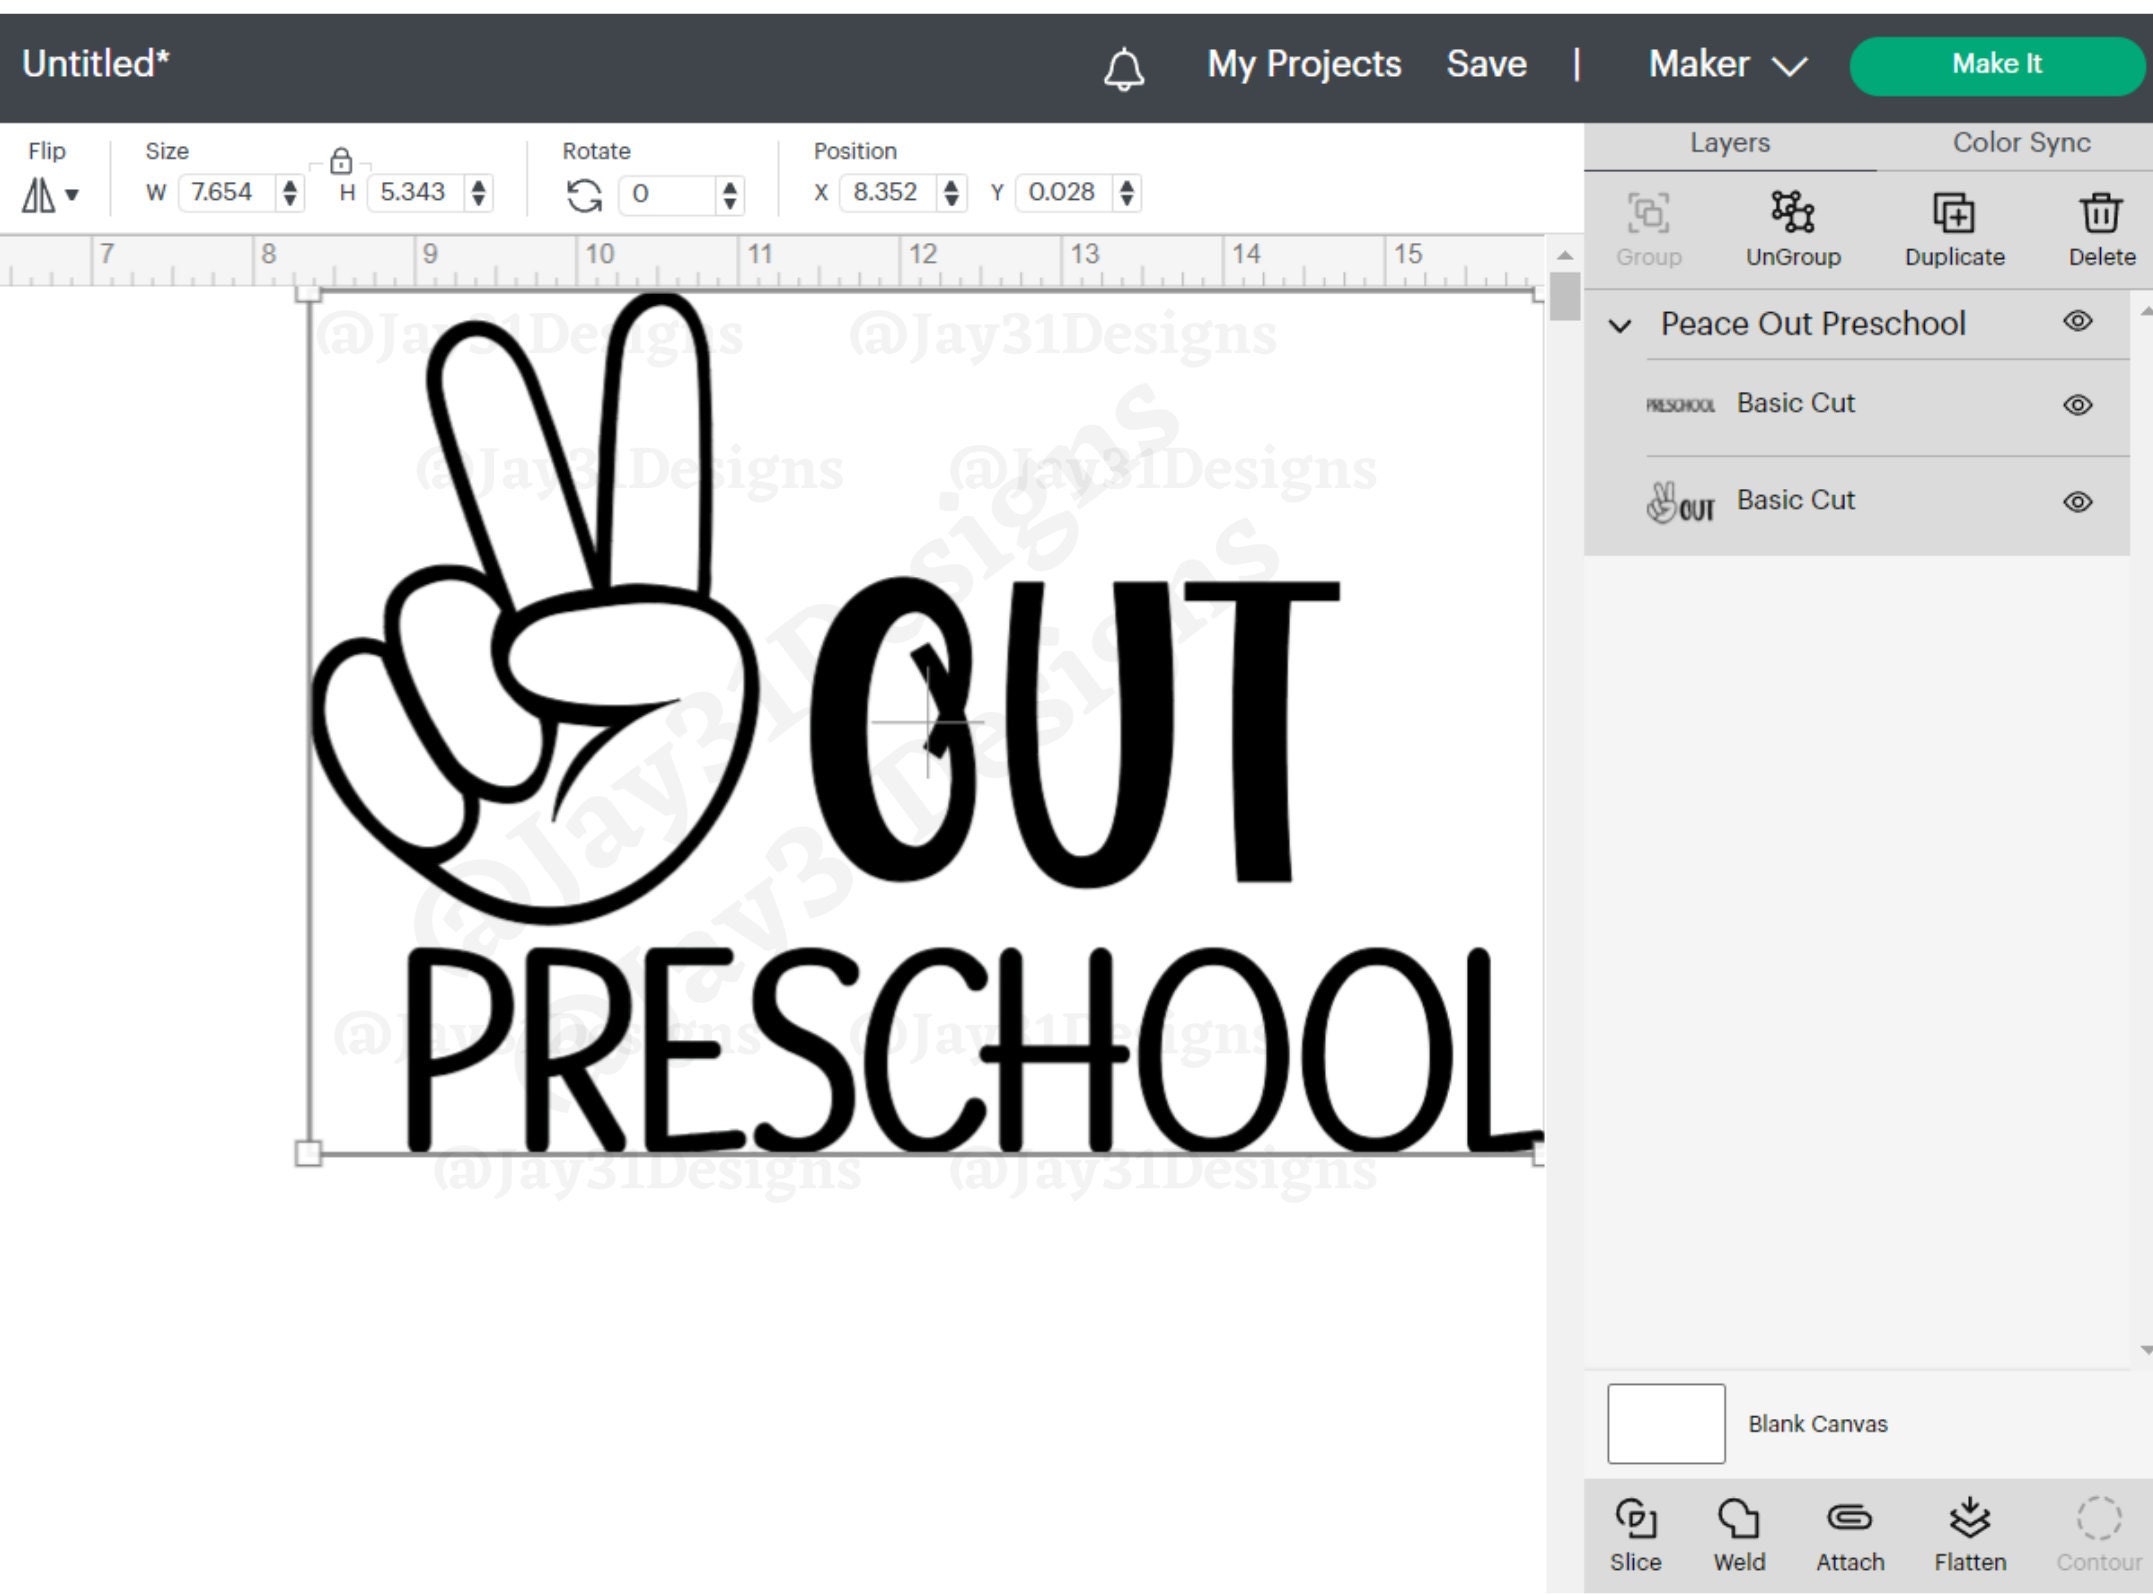Toggle visibility of PRESCHOOL Basic Cut layer
This screenshot has width=2153, height=1595.
(2077, 404)
